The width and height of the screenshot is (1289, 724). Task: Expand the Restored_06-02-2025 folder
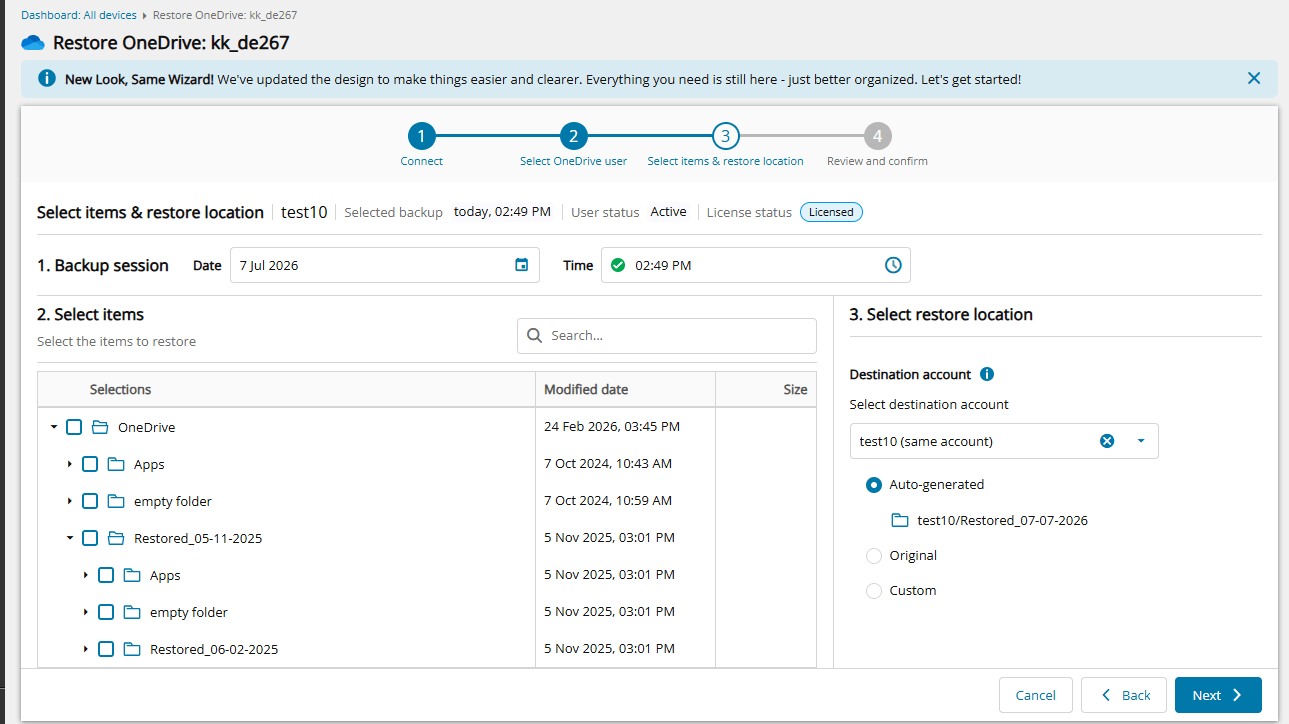(86, 649)
